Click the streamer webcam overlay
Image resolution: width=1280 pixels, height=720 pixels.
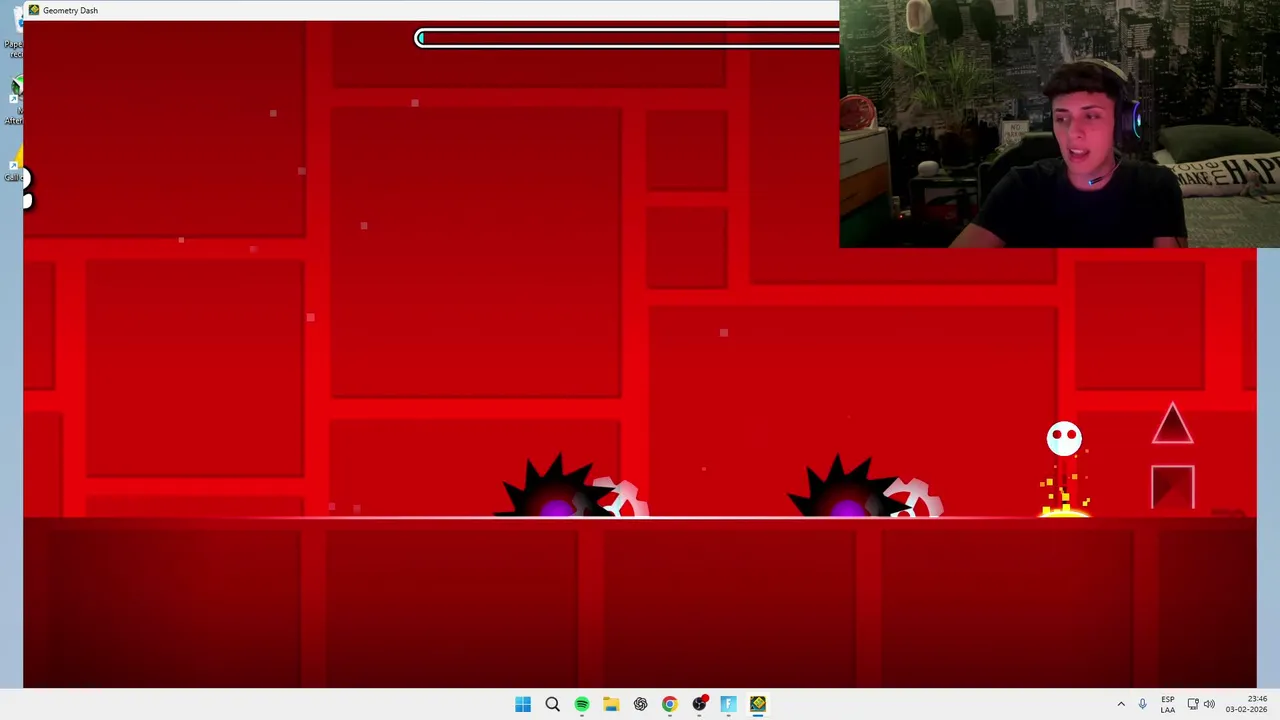tap(1060, 124)
